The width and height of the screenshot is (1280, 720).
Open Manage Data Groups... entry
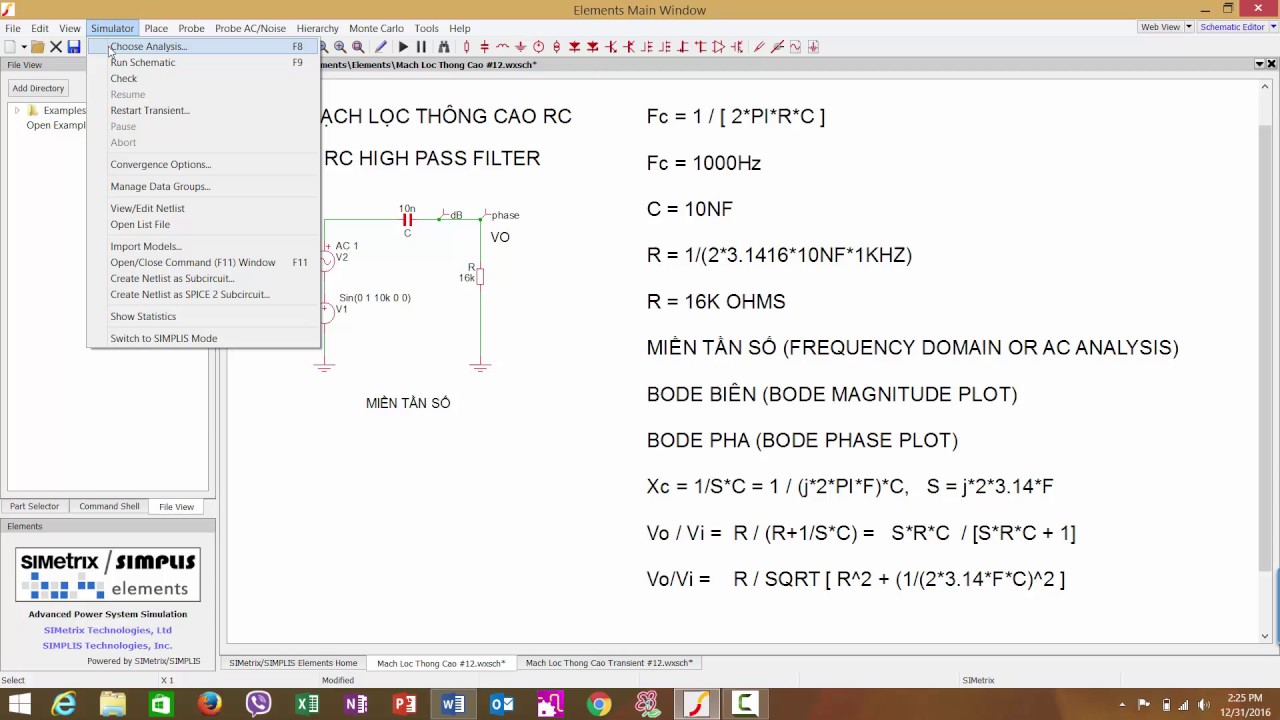pos(204,186)
